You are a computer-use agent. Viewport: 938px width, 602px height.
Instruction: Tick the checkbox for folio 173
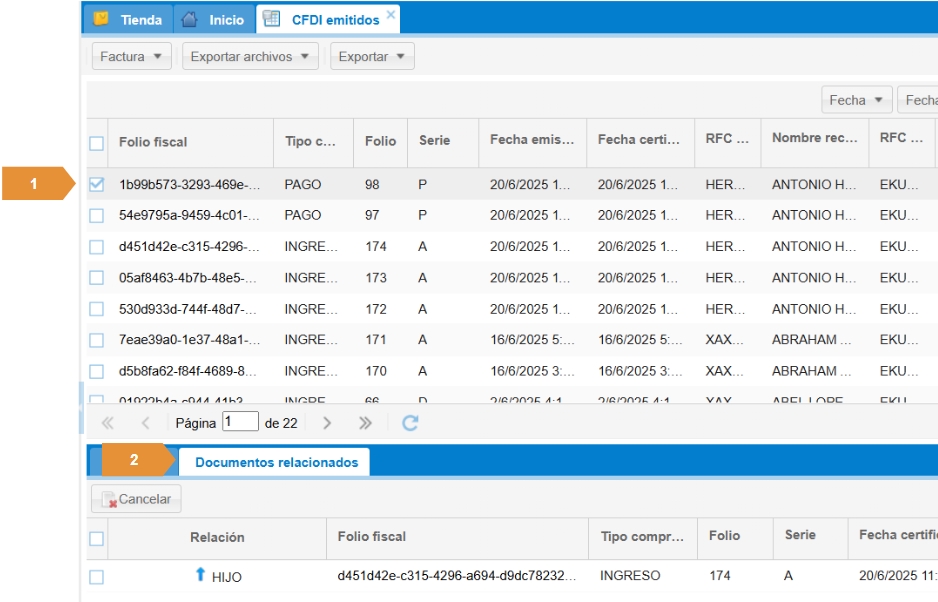pyautogui.click(x=96, y=278)
